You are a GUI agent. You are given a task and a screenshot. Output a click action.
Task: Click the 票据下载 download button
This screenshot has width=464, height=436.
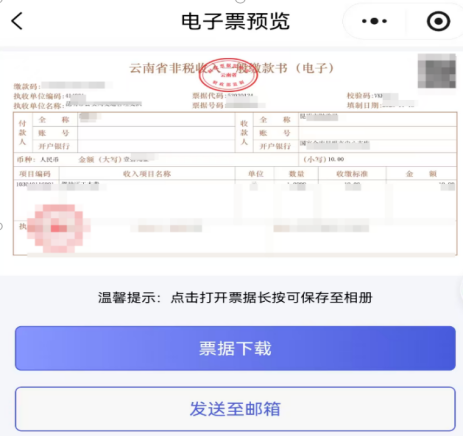tap(235, 348)
